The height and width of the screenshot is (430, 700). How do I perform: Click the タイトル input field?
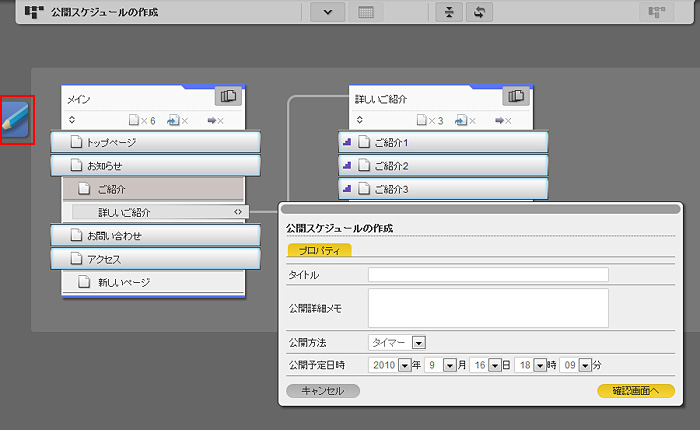[488, 275]
